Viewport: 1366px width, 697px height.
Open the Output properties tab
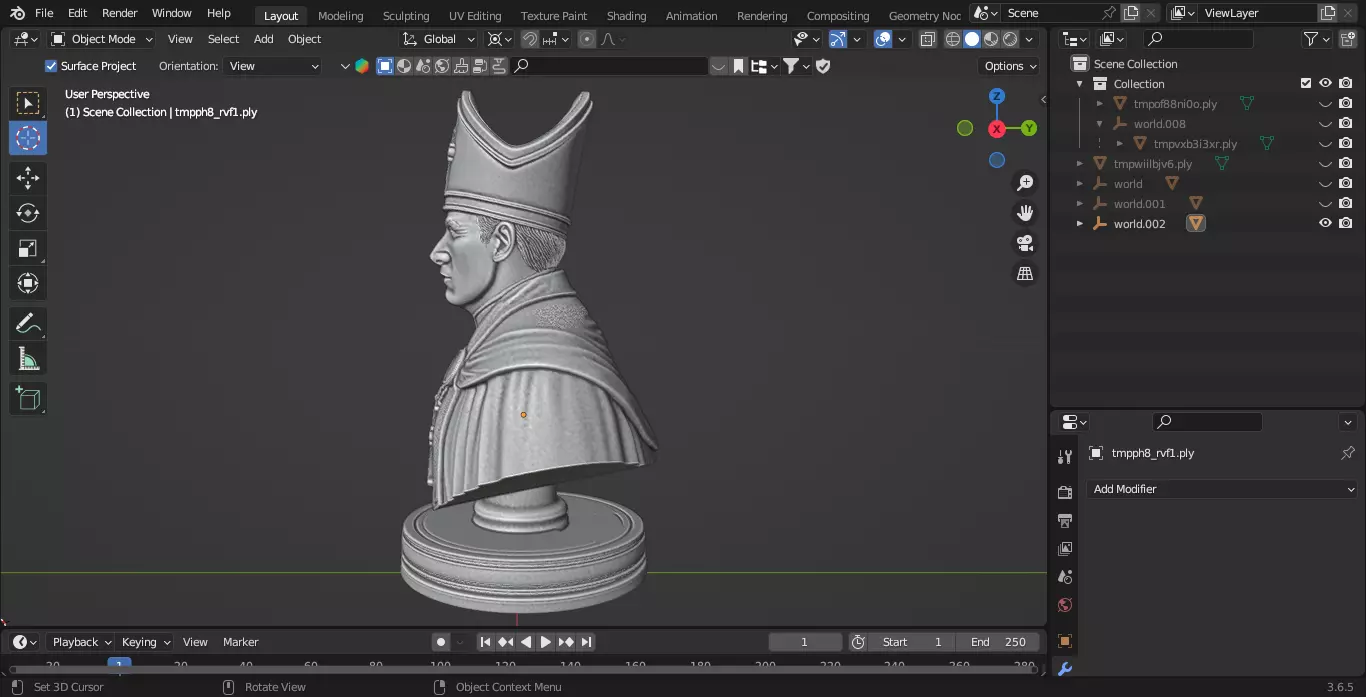coord(1064,521)
